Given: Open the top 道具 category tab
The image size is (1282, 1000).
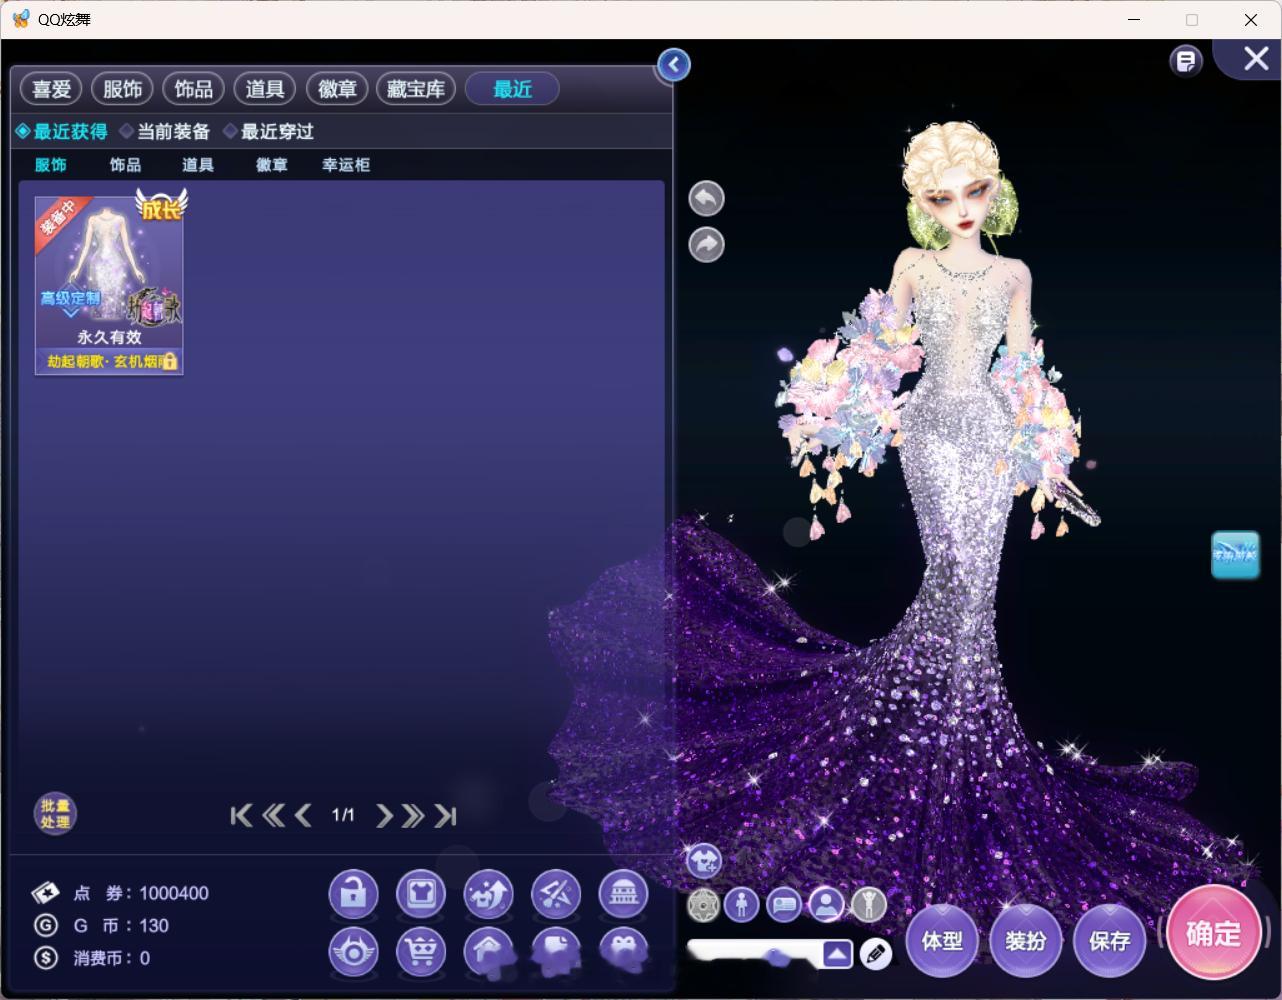Looking at the screenshot, I should click(x=265, y=89).
